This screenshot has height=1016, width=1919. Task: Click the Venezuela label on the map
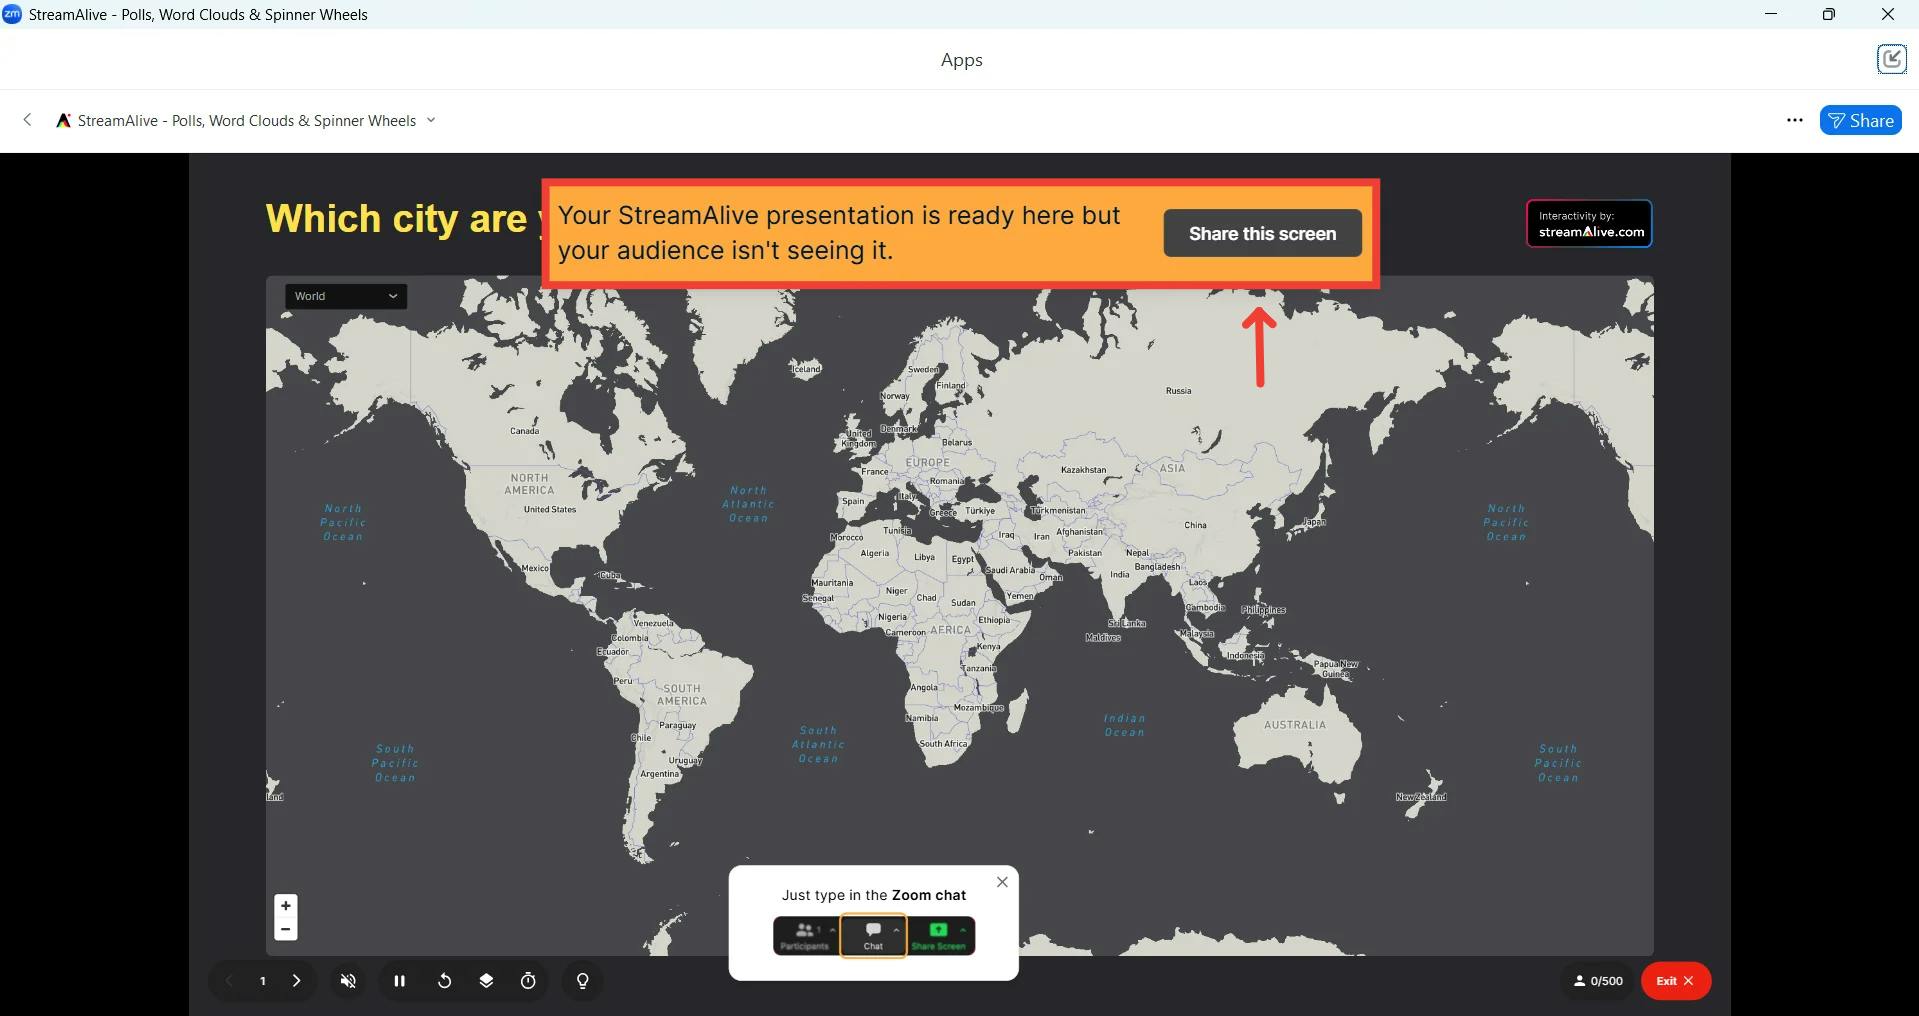pyautogui.click(x=653, y=623)
